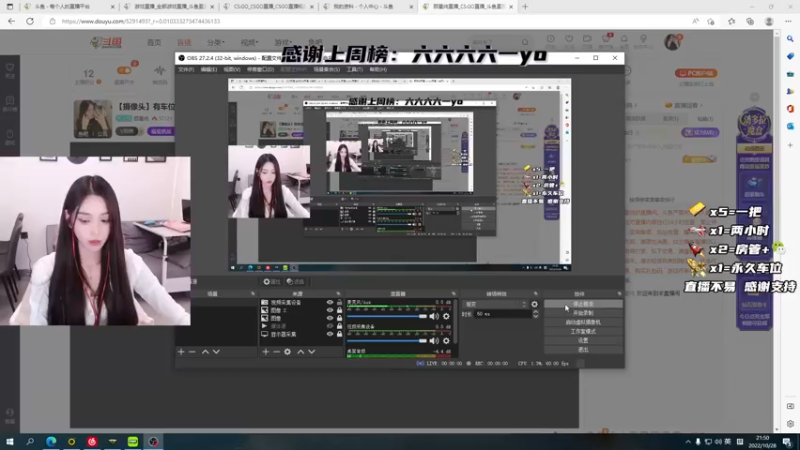
Task: Pop out the 来源 (sources) dock
Action: tap(338, 294)
